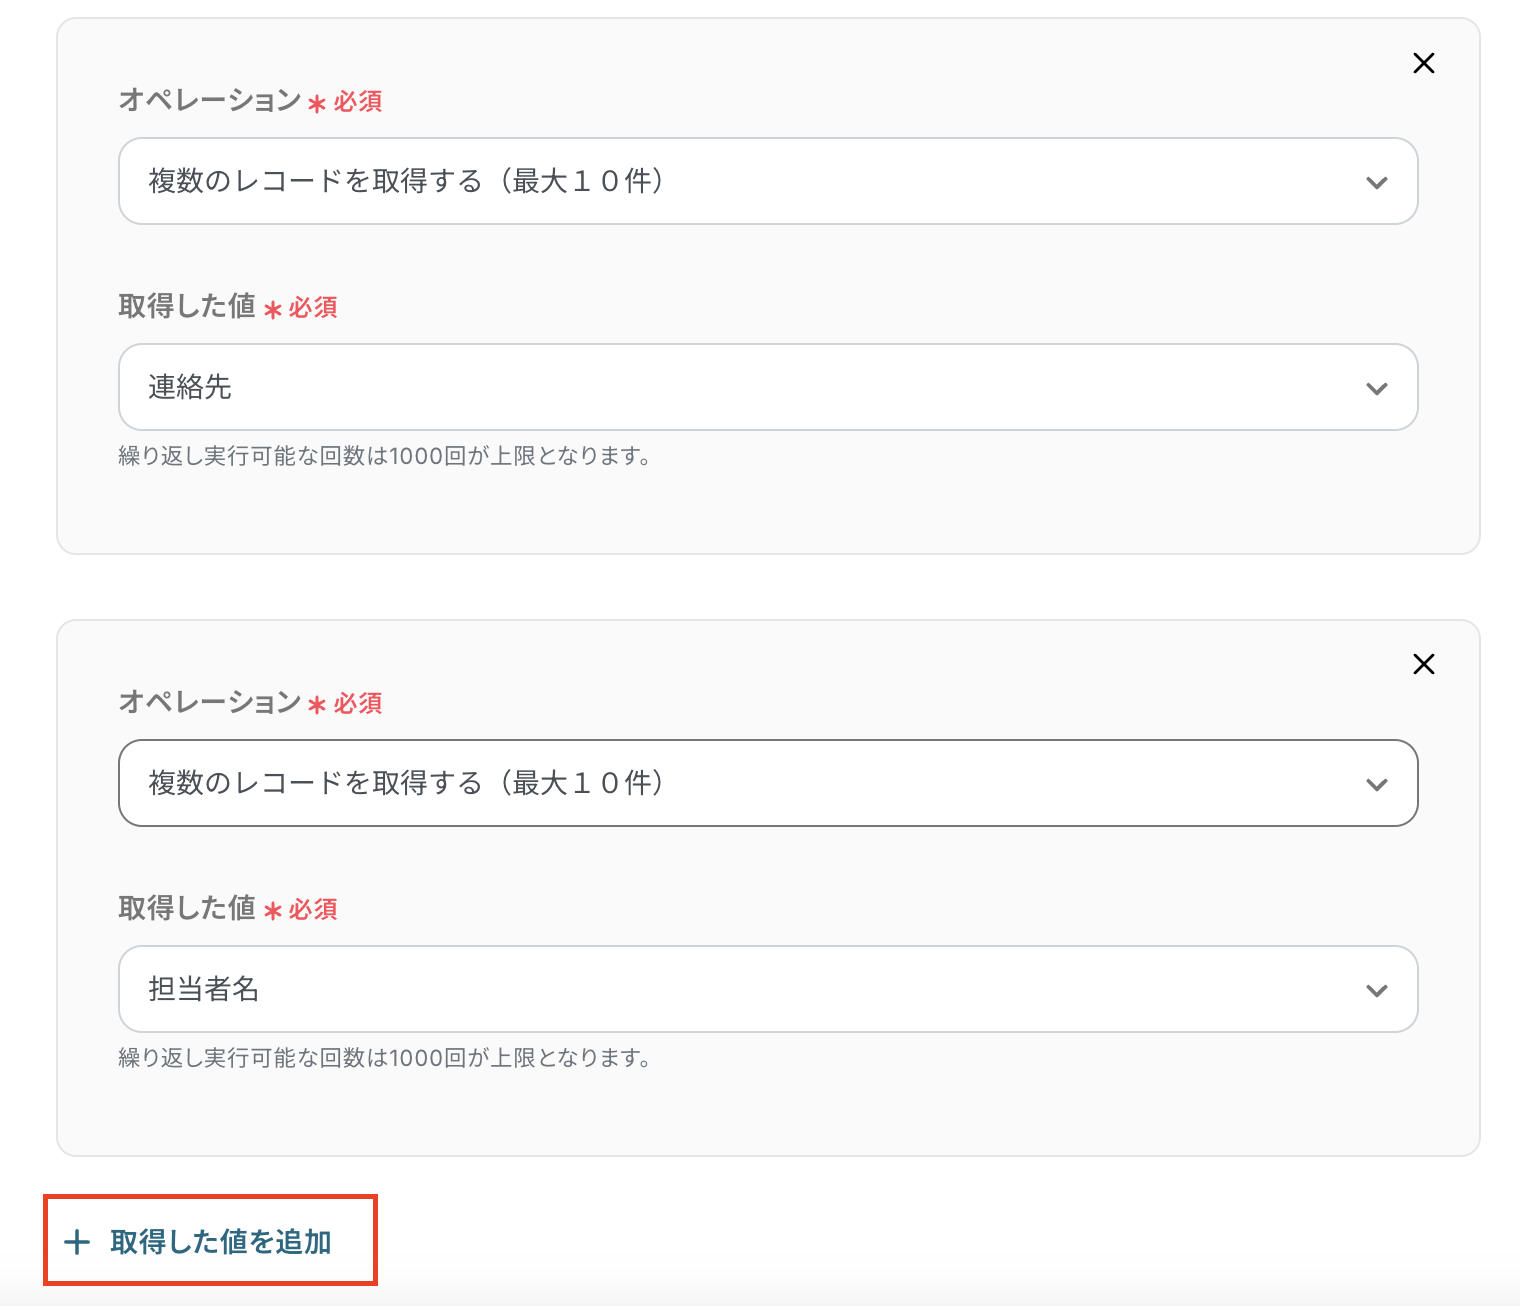Click the 取得した値 label above 連絡先
The width and height of the screenshot is (1520, 1306).
[187, 307]
